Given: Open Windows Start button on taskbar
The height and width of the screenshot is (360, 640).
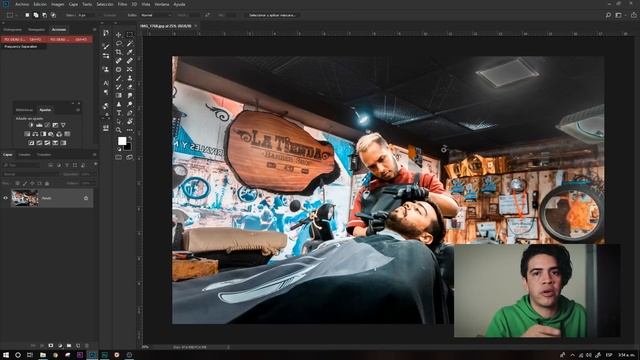Looking at the screenshot, I should [x=6, y=355].
